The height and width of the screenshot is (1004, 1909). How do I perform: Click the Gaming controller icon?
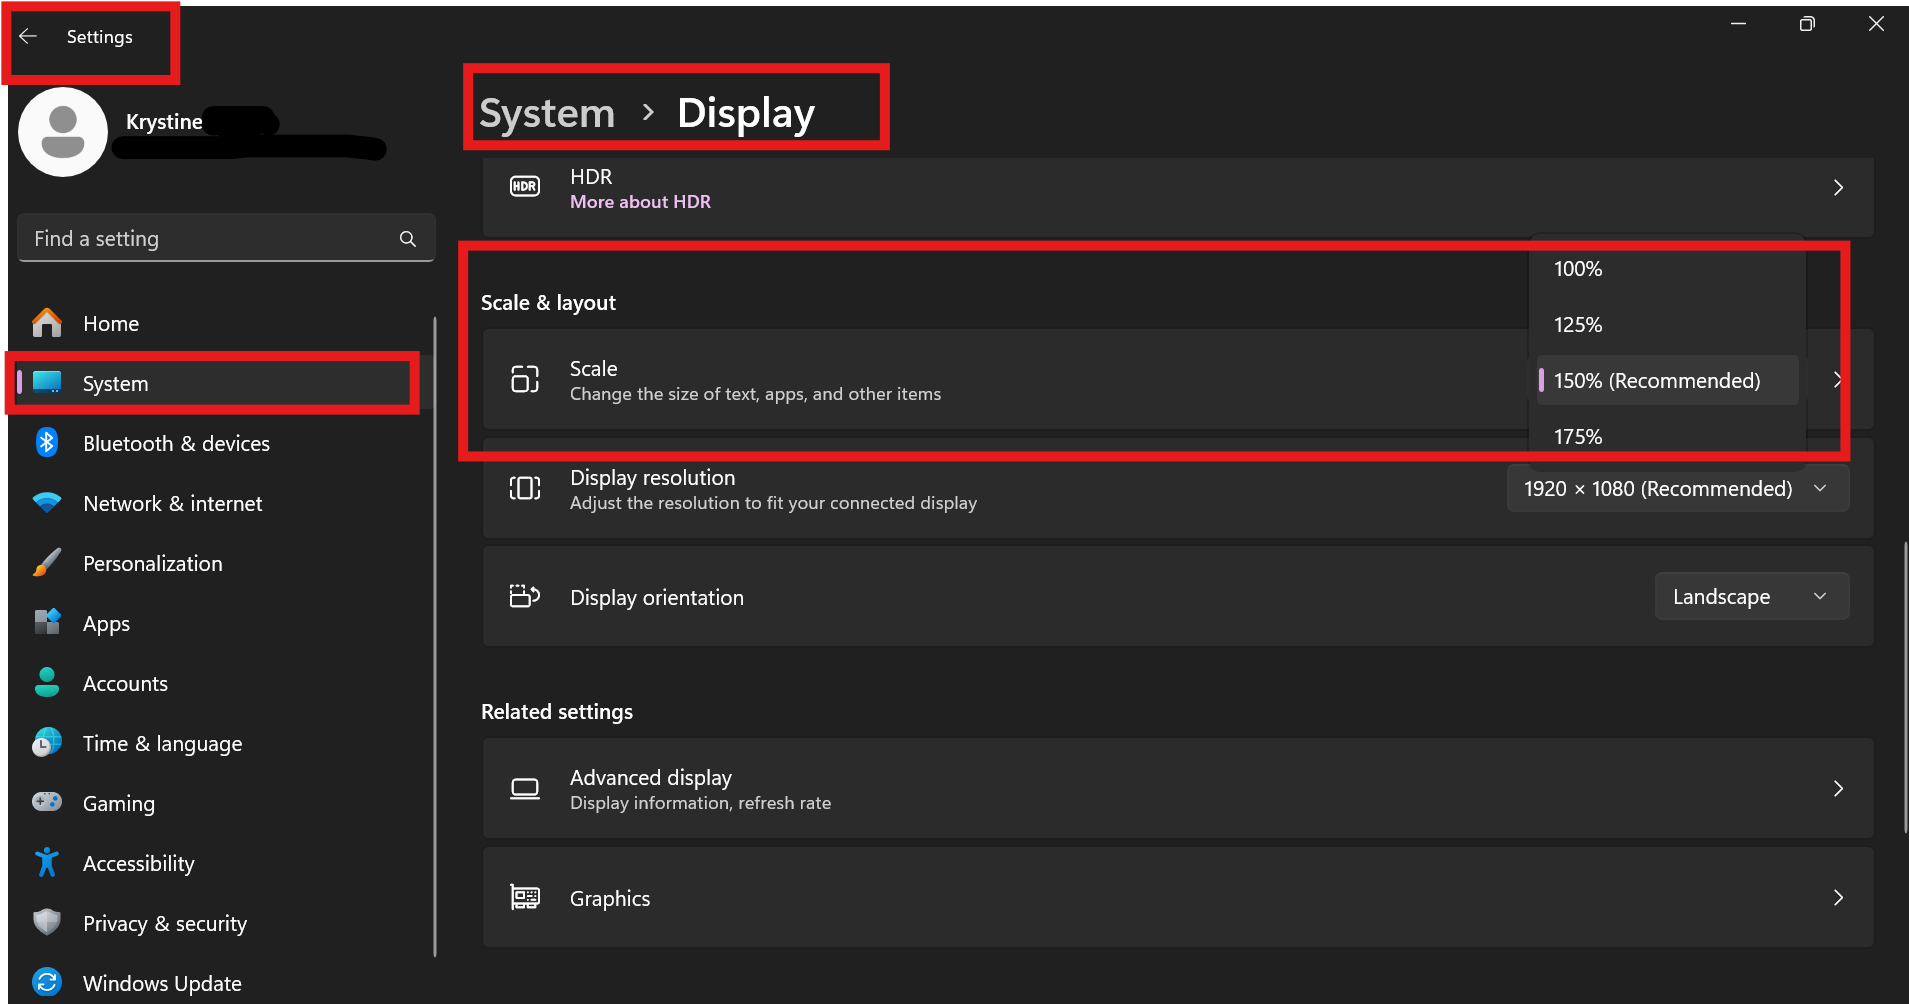click(x=47, y=802)
